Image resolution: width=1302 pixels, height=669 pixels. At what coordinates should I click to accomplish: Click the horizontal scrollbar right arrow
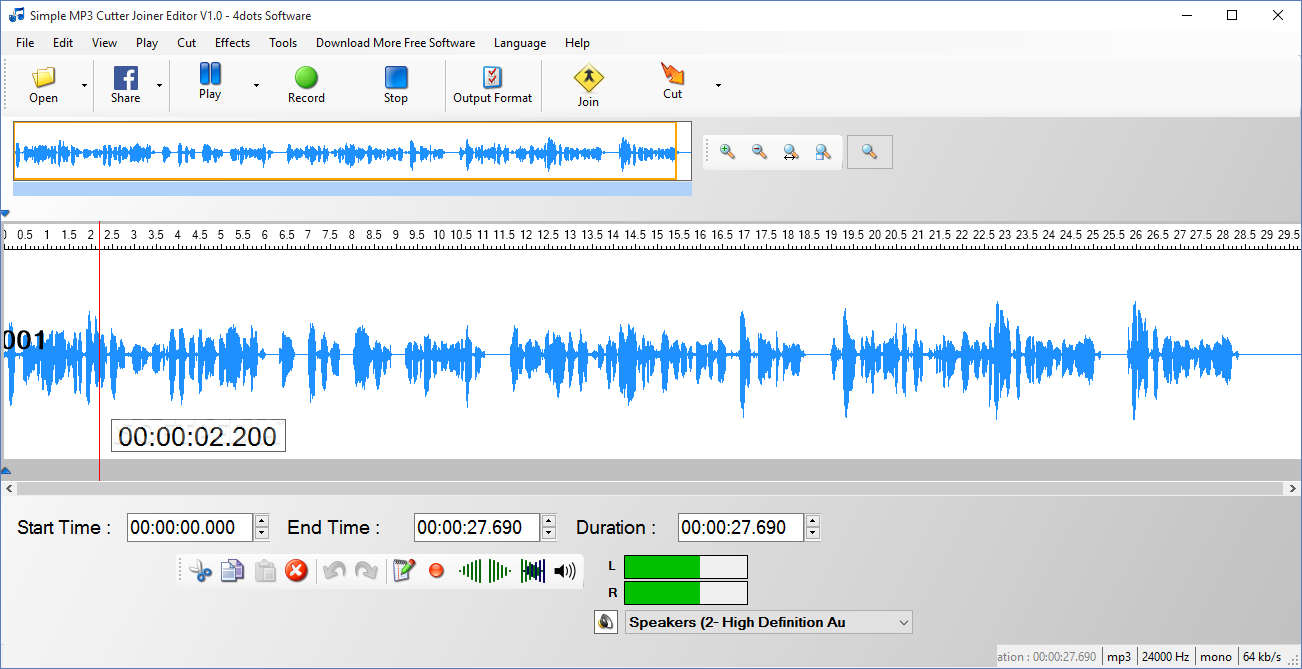(x=1292, y=489)
